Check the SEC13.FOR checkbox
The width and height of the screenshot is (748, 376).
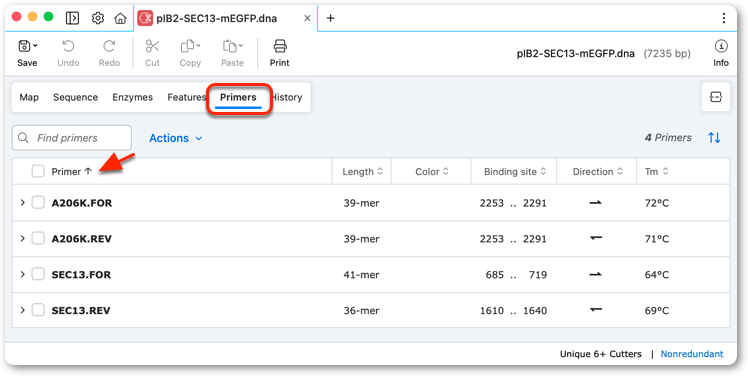(38, 274)
